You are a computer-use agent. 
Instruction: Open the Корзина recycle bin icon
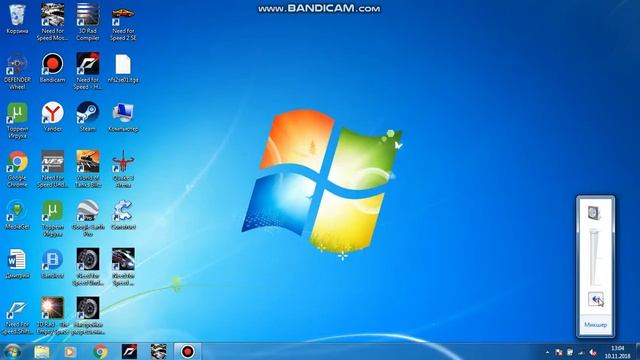point(17,20)
